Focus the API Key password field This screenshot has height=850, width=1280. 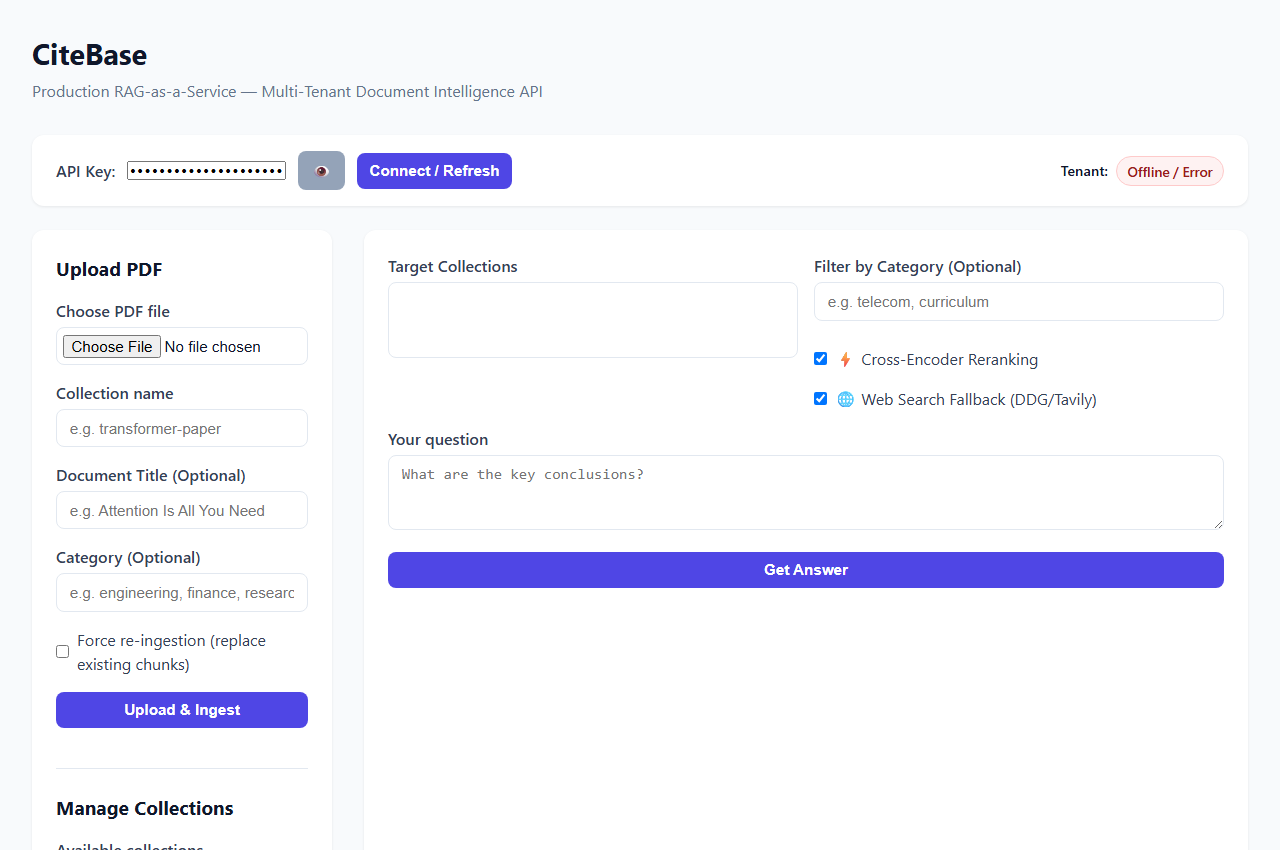pyautogui.click(x=207, y=171)
